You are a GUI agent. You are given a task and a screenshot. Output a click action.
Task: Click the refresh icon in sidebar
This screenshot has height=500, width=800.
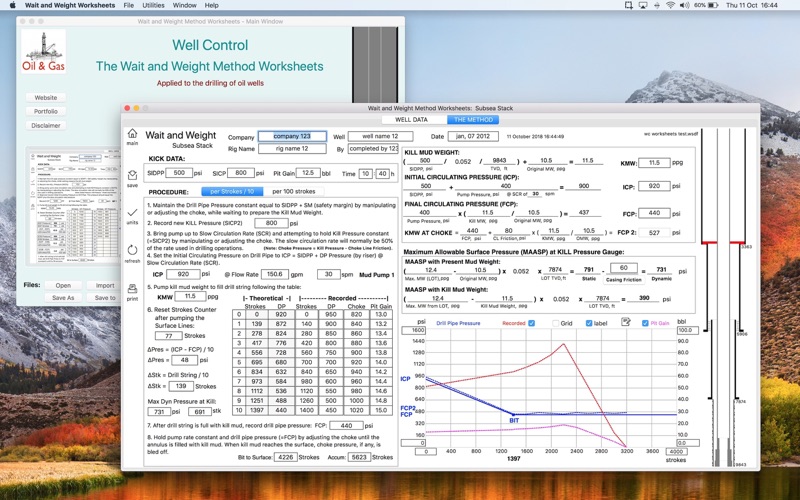132,250
